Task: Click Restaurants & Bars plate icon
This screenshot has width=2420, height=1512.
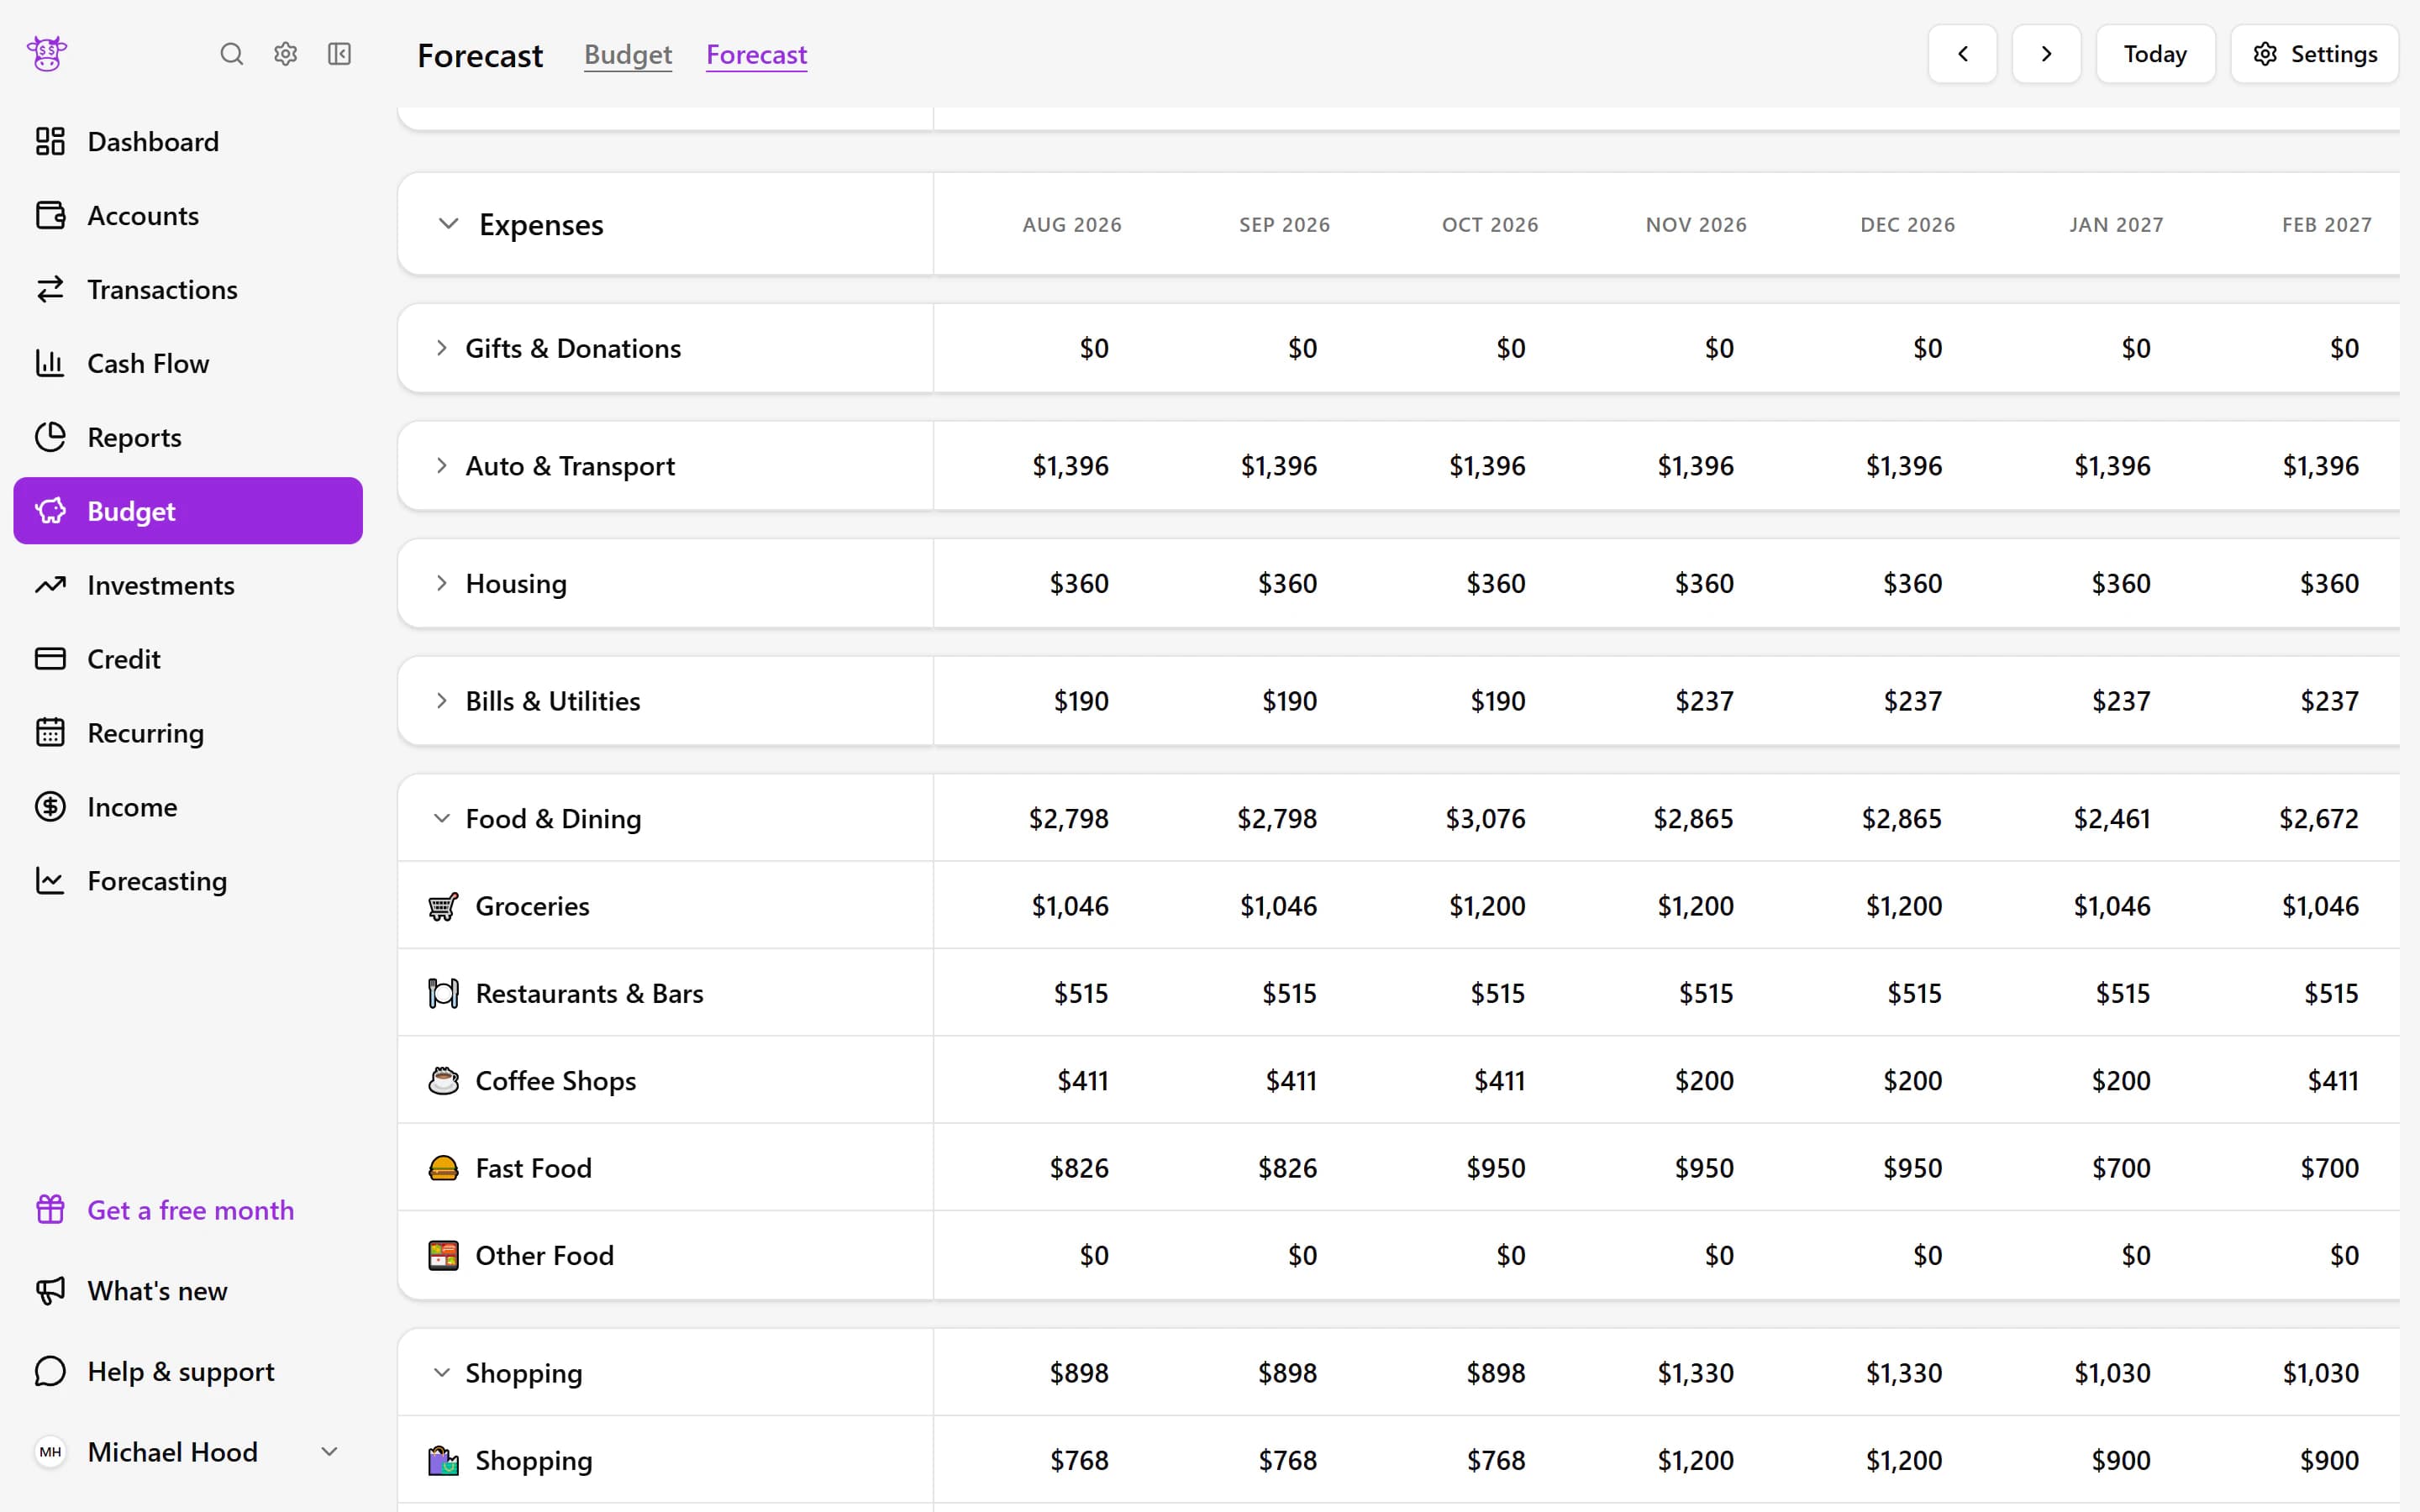Action: (x=443, y=993)
